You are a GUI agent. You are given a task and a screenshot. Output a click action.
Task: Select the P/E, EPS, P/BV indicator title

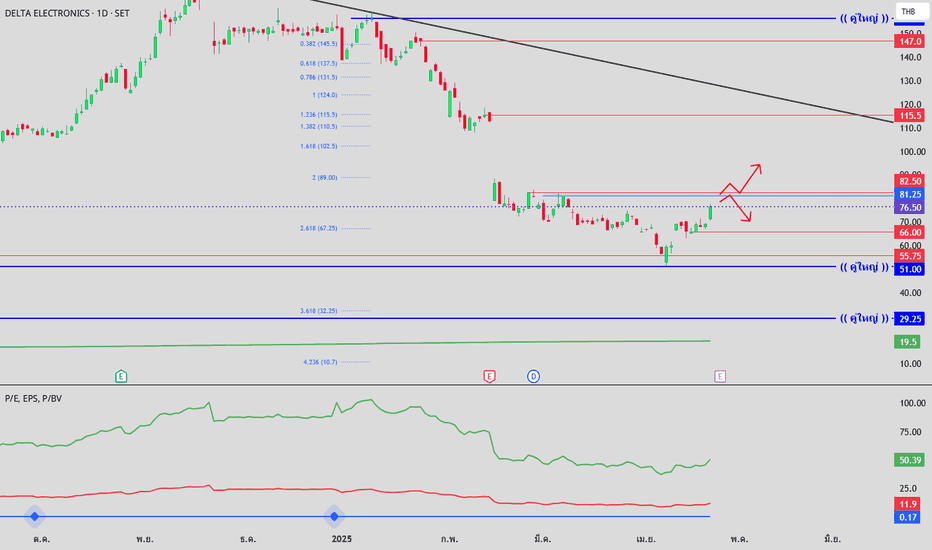click(33, 398)
